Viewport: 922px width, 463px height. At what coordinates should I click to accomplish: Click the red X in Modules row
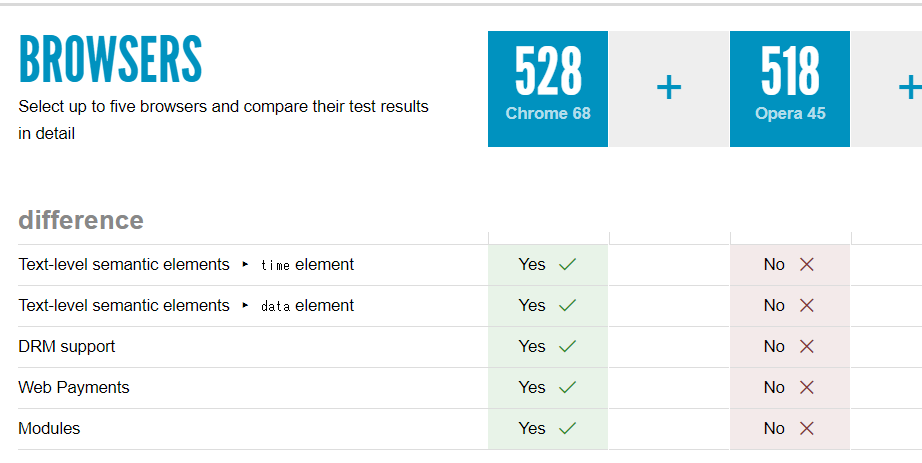click(807, 429)
